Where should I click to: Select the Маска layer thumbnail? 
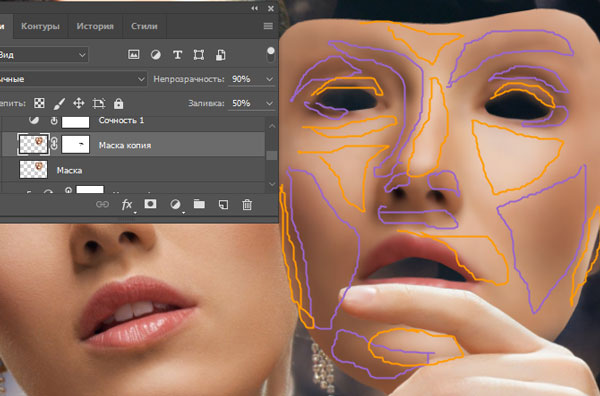(33, 169)
